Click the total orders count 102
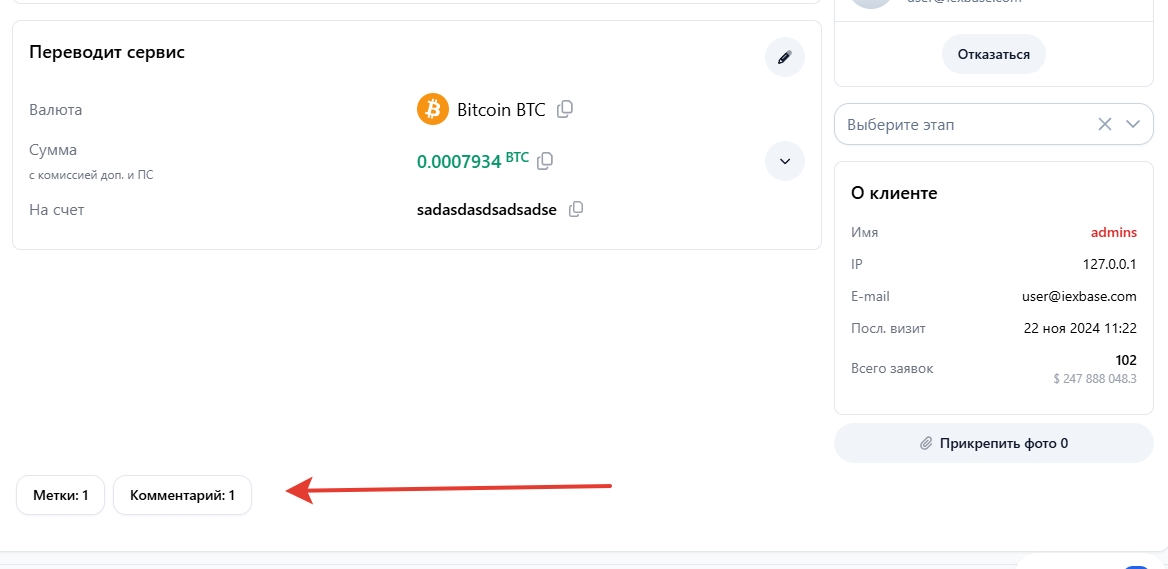Screen dimensions: 1168x569 1126,360
